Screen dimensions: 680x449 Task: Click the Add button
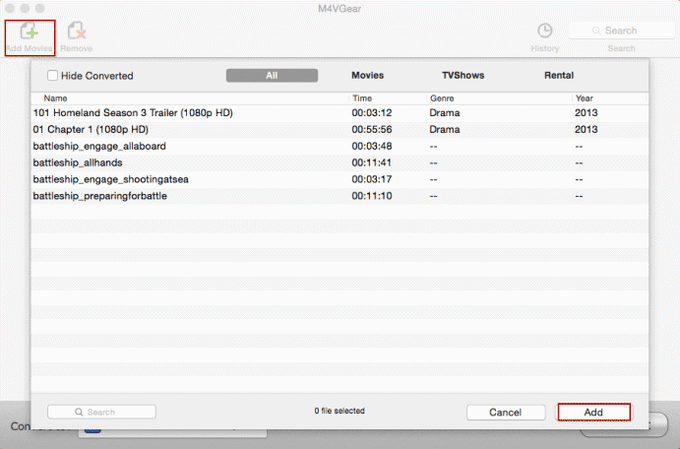click(x=594, y=412)
